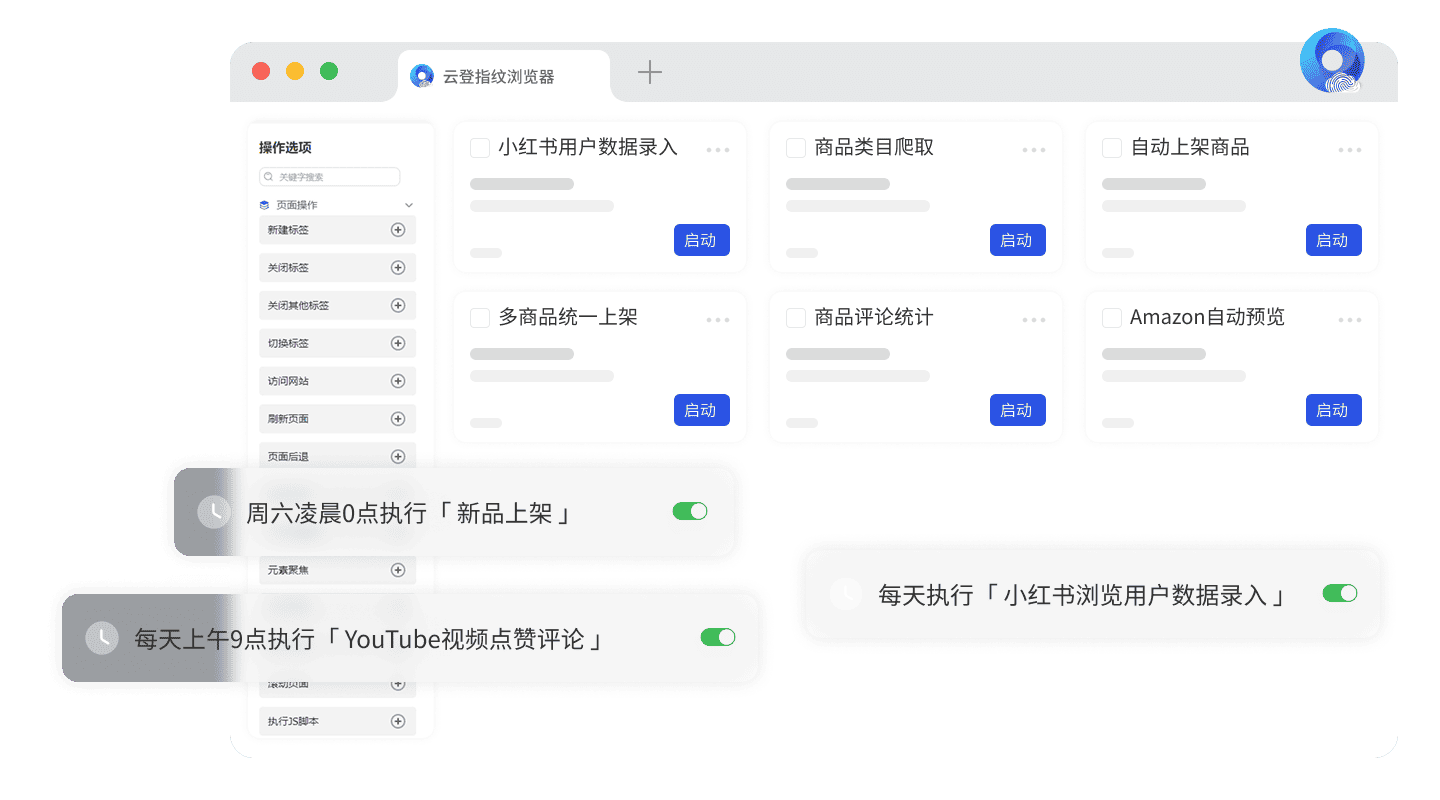Start the 商品评论统计 task with 启动
This screenshot has width=1440, height=800.
(1017, 410)
